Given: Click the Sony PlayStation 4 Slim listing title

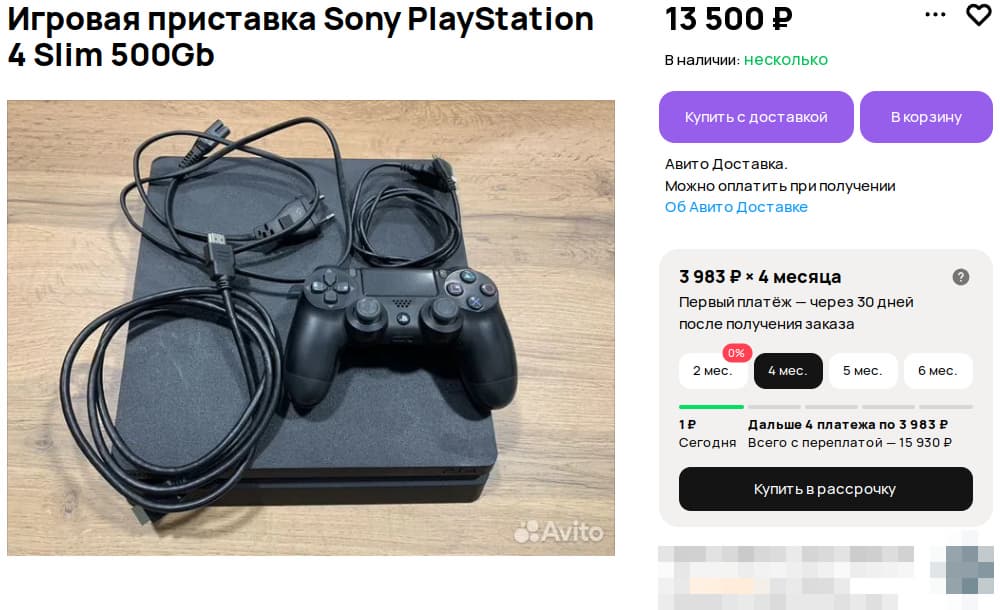Looking at the screenshot, I should (300, 36).
